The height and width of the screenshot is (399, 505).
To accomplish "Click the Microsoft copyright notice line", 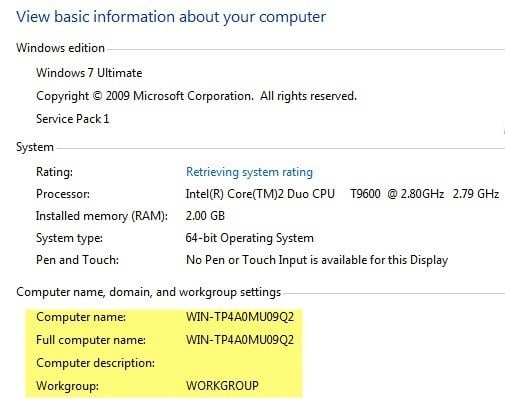I will (196, 96).
